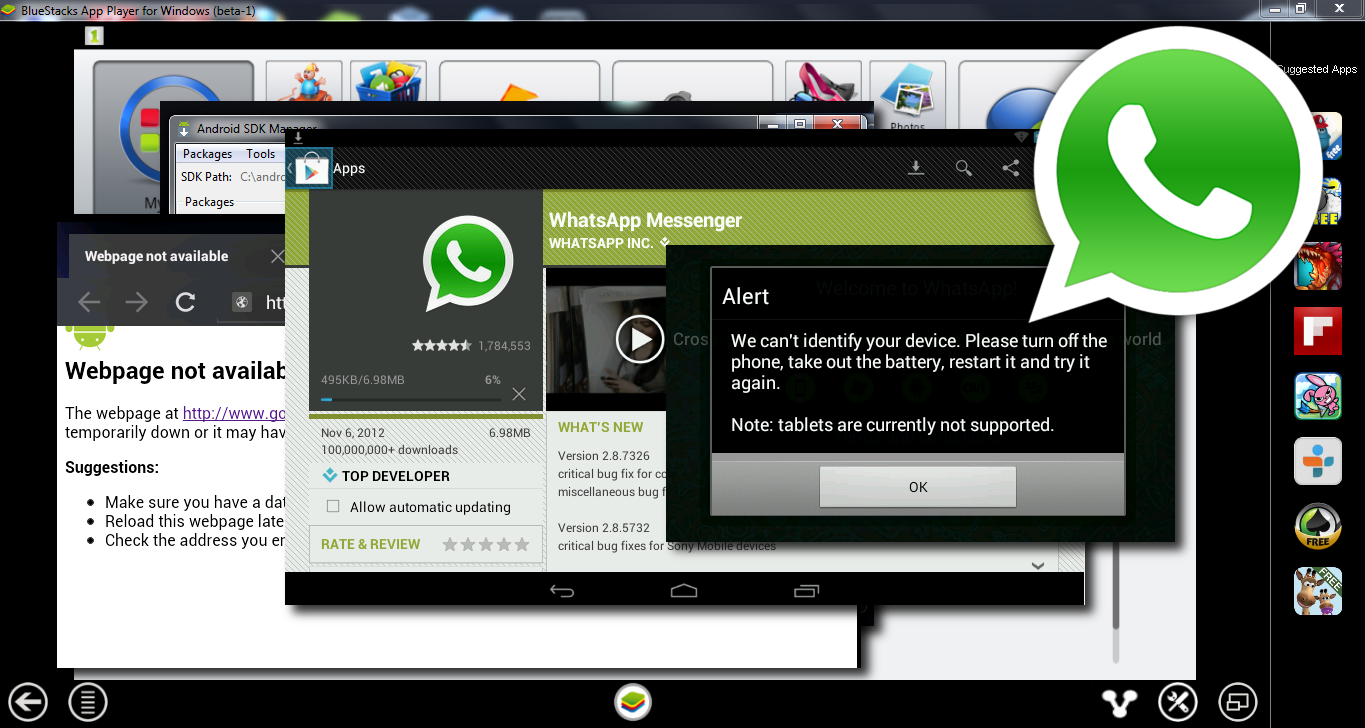The image size is (1365, 728).
Task: Click the Suggested Apps heading
Action: pyautogui.click(x=1317, y=69)
